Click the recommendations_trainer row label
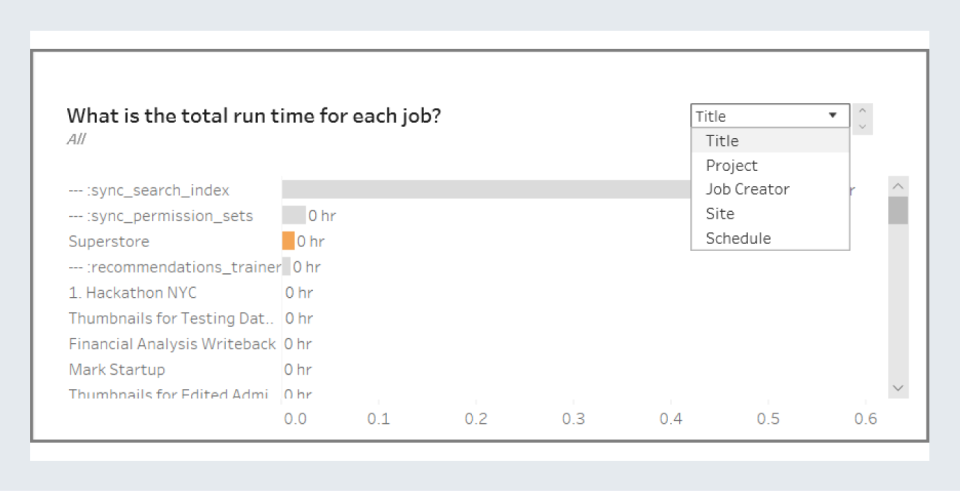The image size is (960, 491). click(x=174, y=267)
